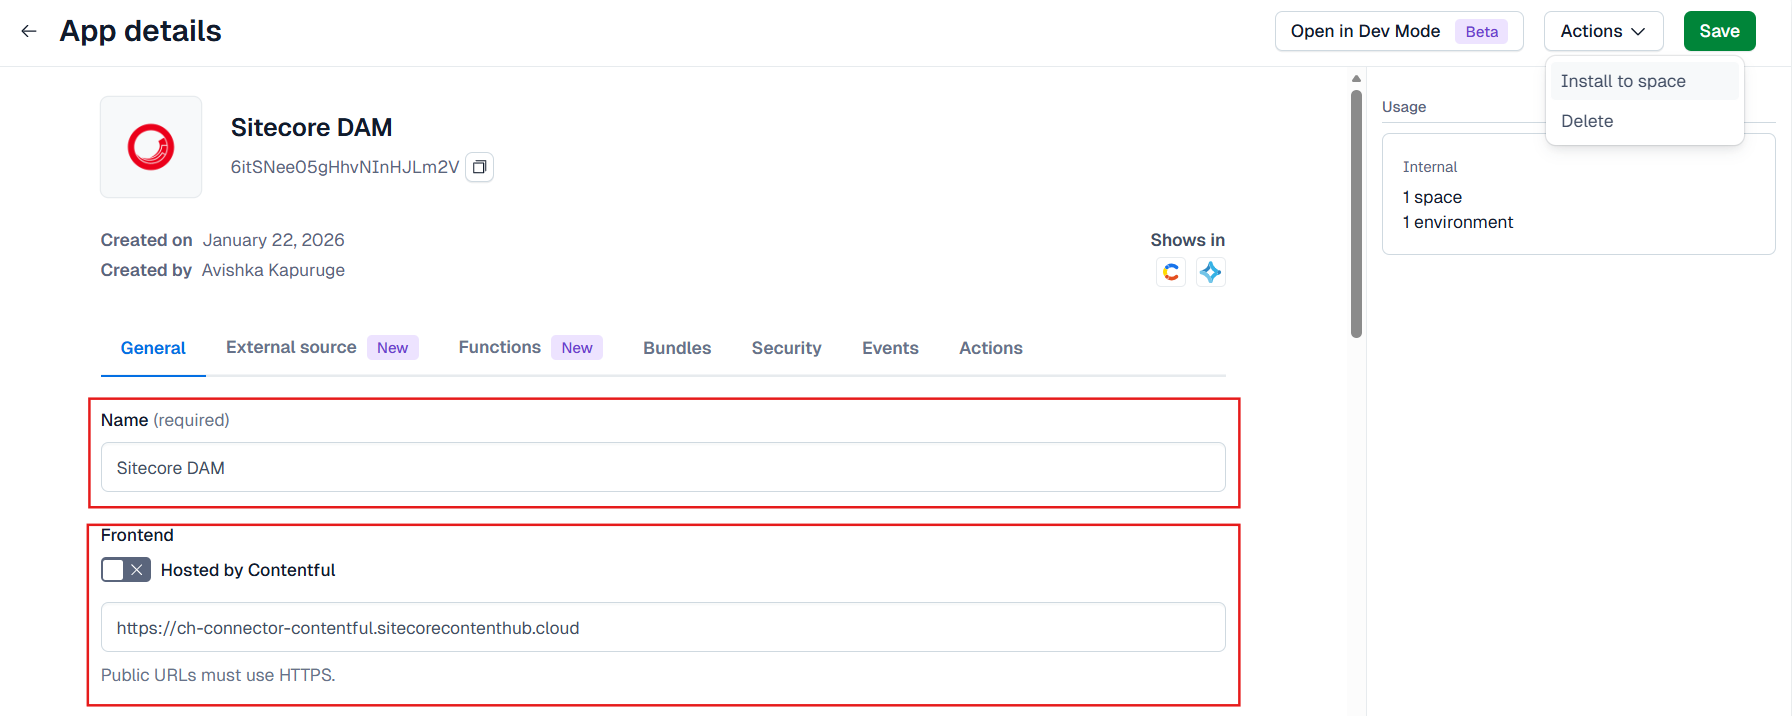Viewport: 1792px width, 716px height.
Task: Toggle the Hosted by Contentful switch
Action: [x=126, y=570]
